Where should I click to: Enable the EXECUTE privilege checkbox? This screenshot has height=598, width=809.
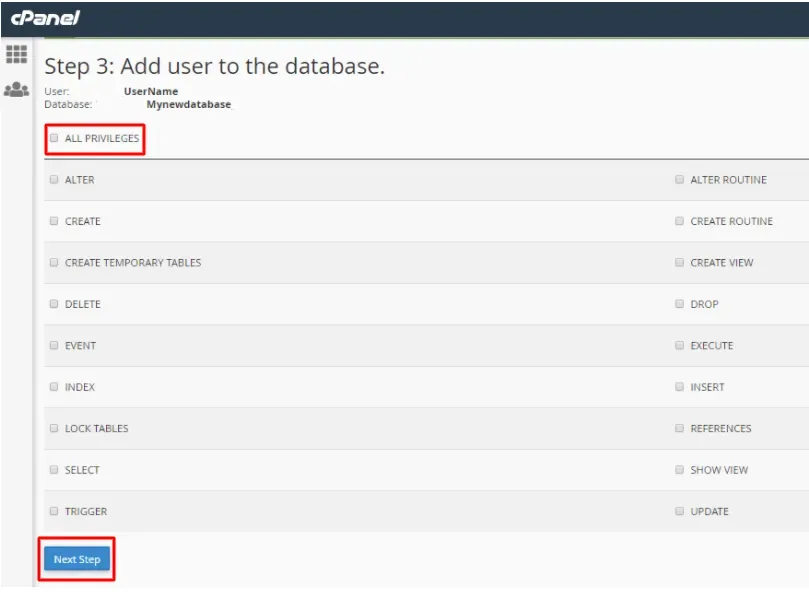tap(679, 345)
